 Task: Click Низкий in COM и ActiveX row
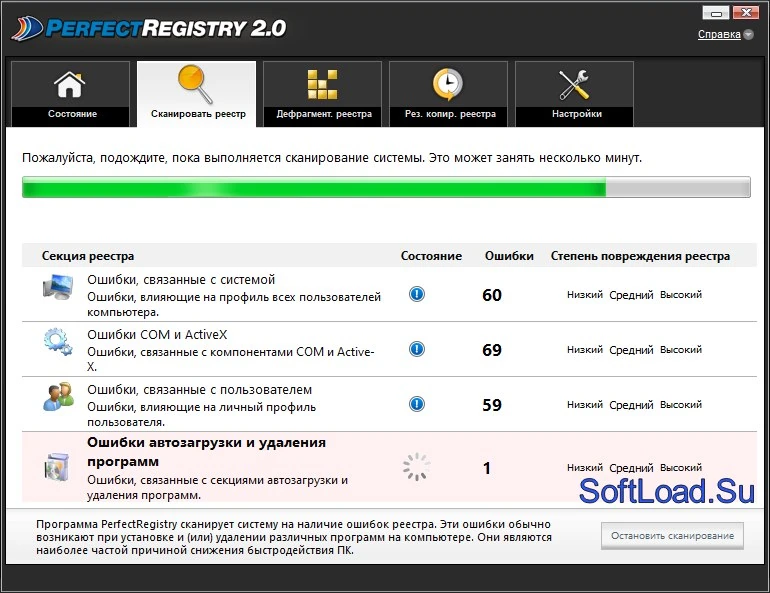pyautogui.click(x=585, y=350)
